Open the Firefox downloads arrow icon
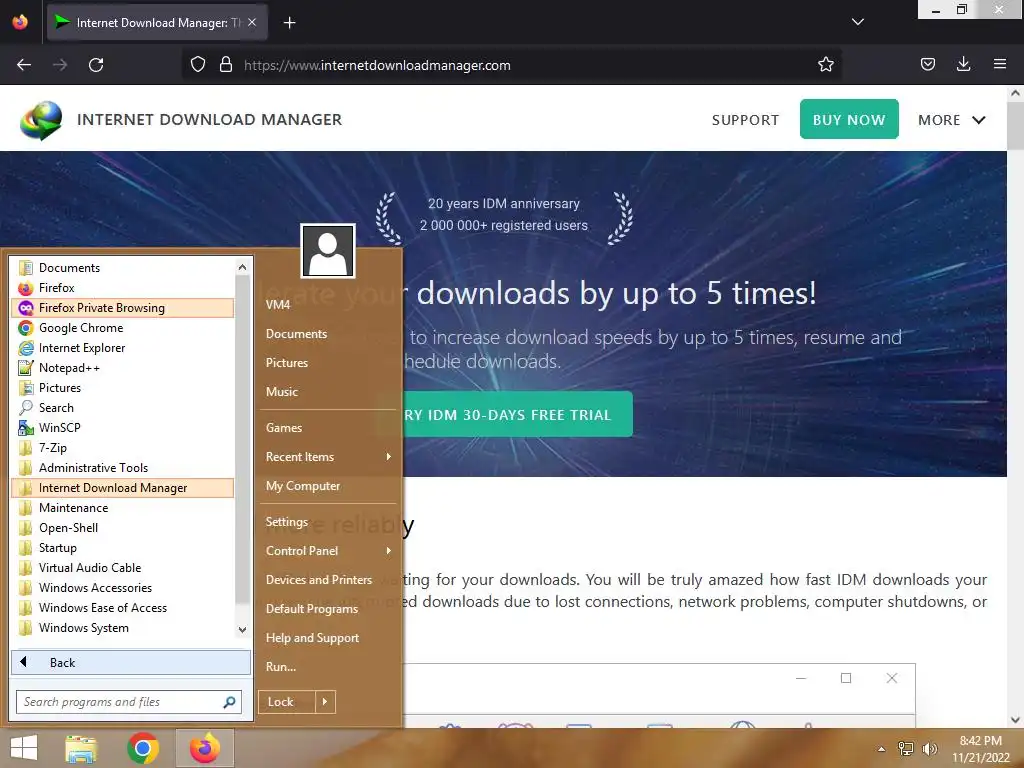The height and width of the screenshot is (768, 1024). coord(963,65)
